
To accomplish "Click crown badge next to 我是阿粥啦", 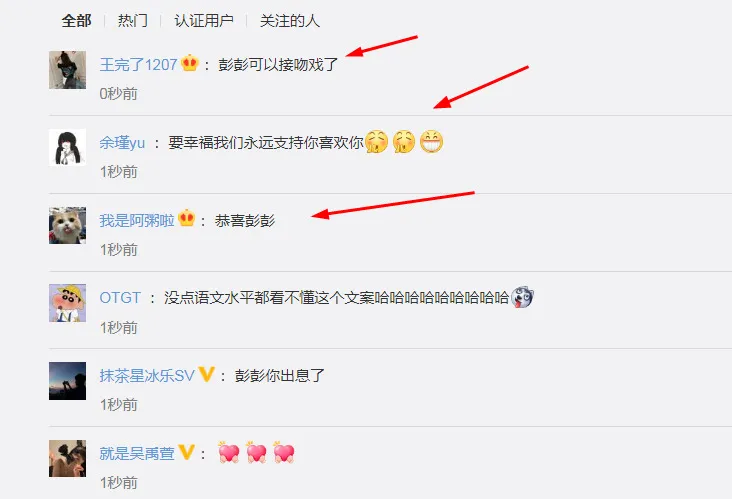I will [187, 218].
